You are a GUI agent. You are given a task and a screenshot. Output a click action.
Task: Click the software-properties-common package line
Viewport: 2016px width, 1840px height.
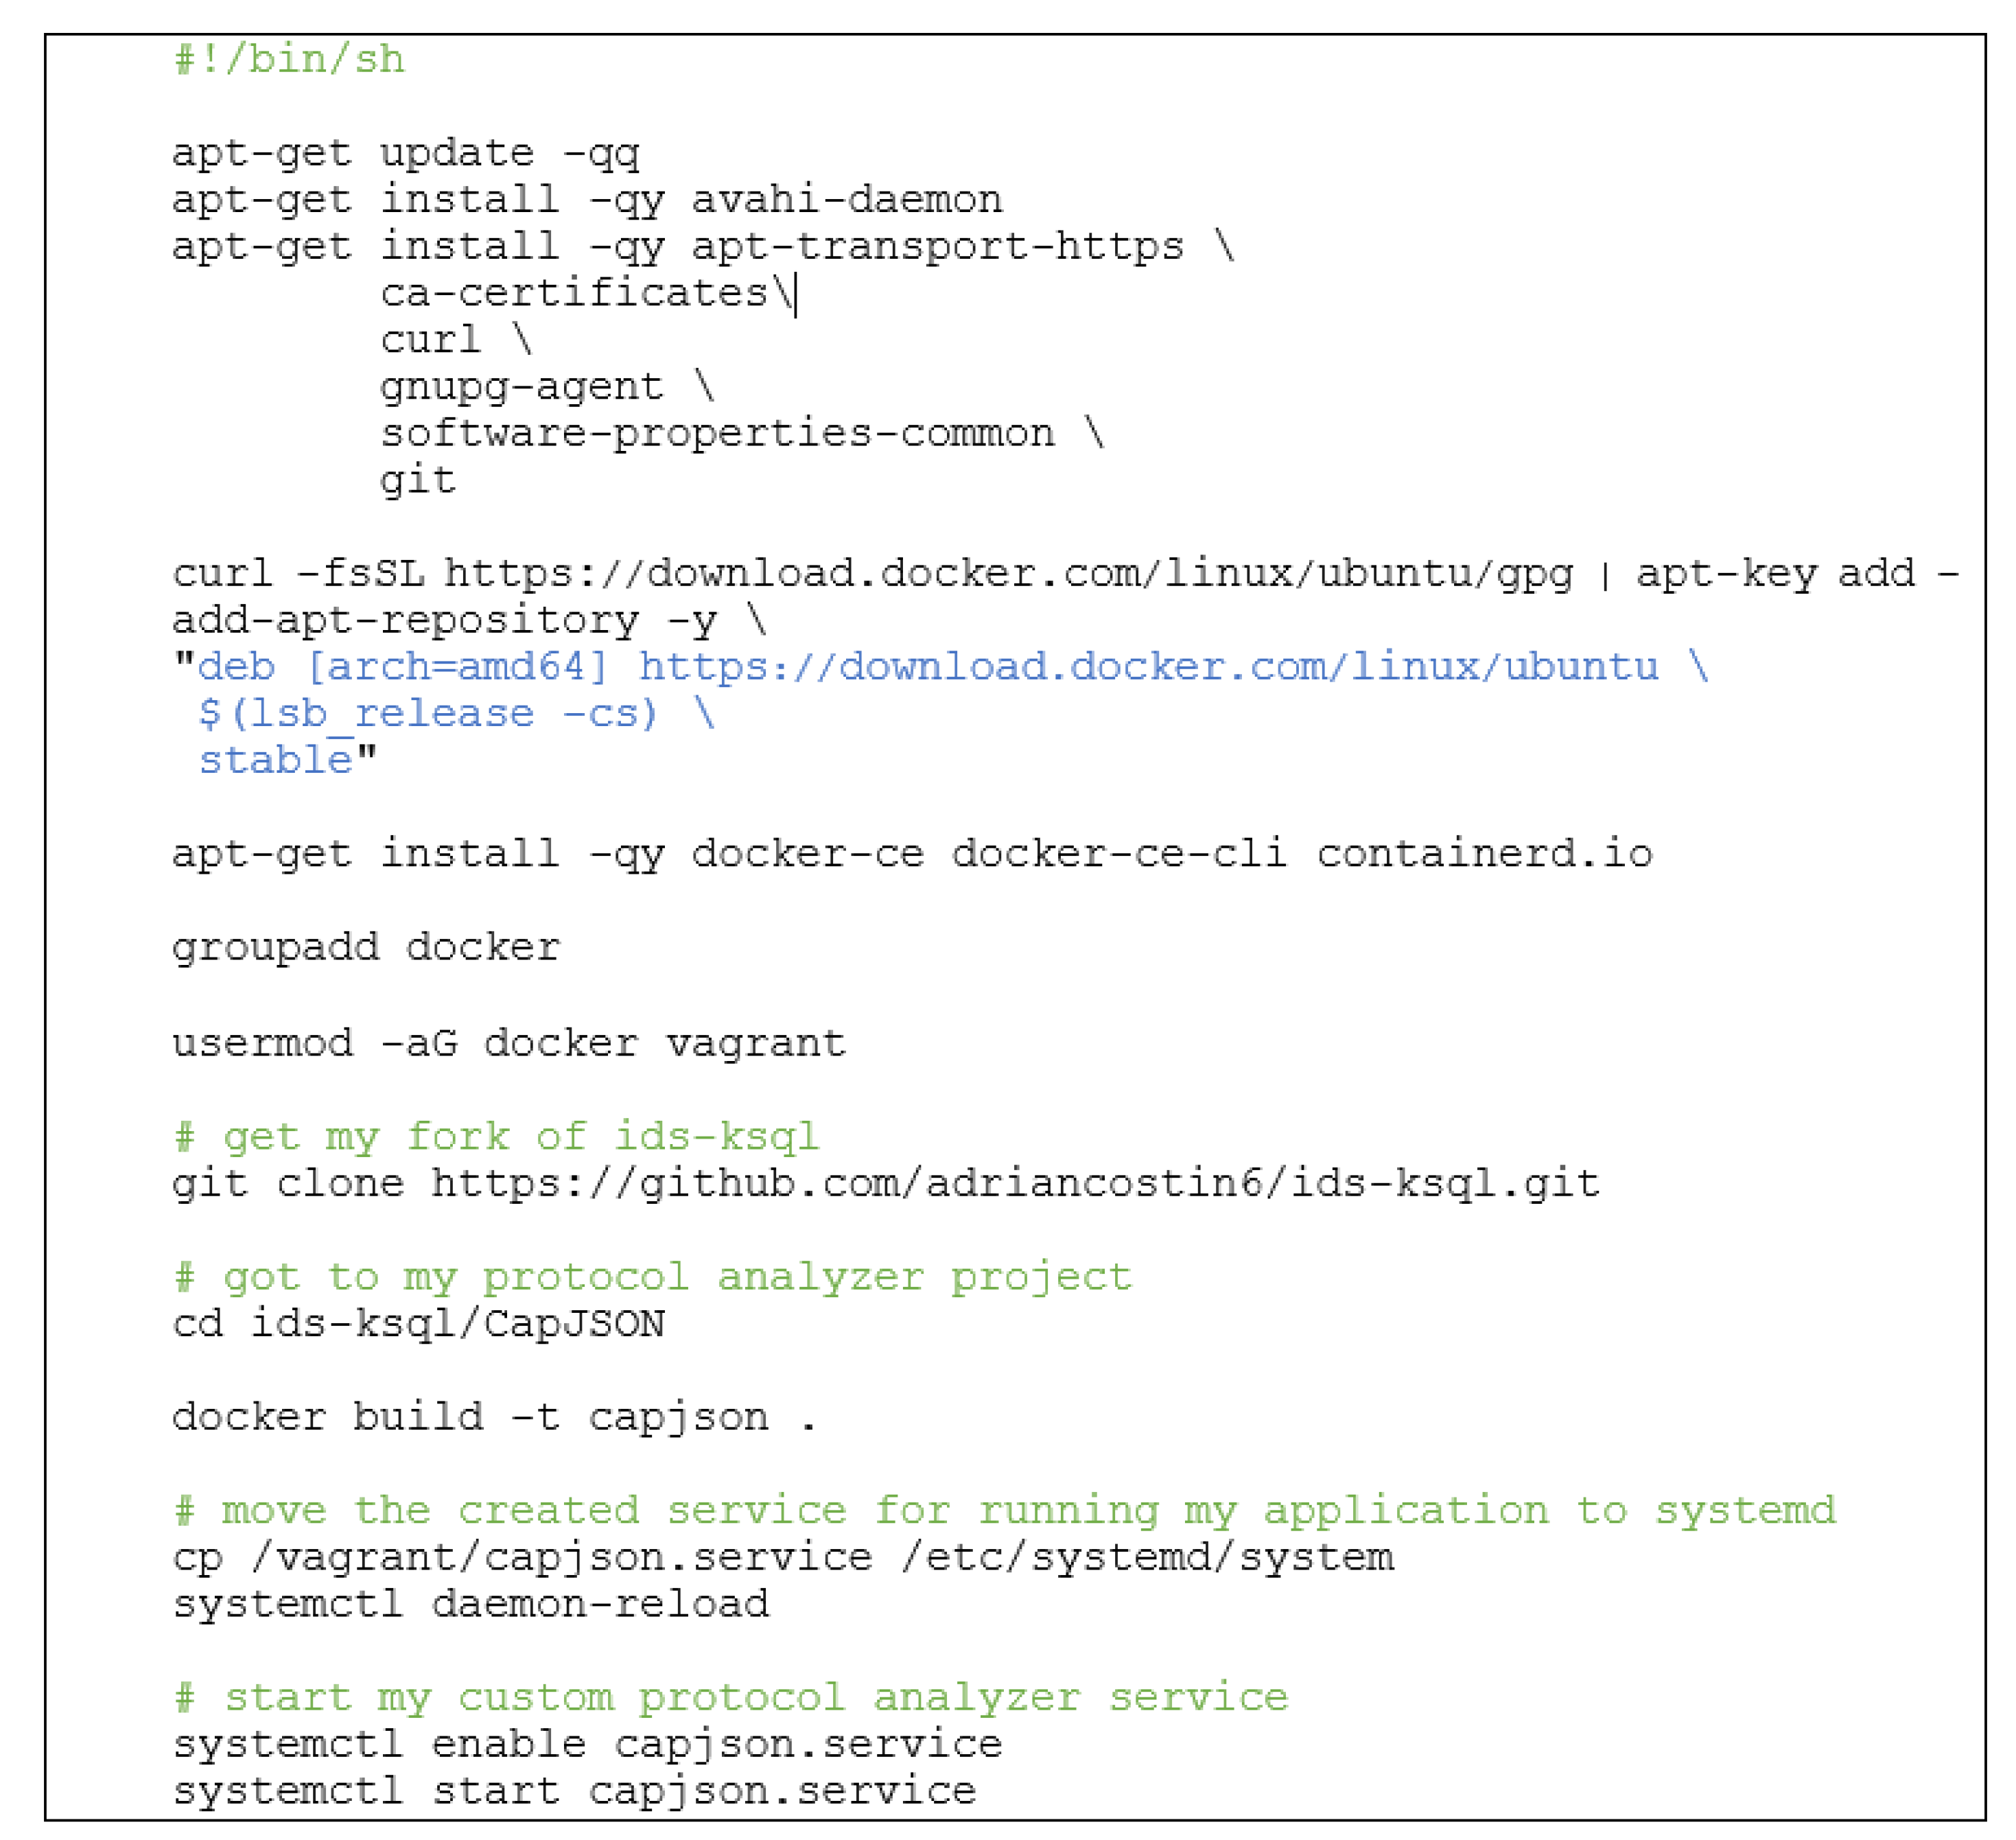(x=717, y=434)
